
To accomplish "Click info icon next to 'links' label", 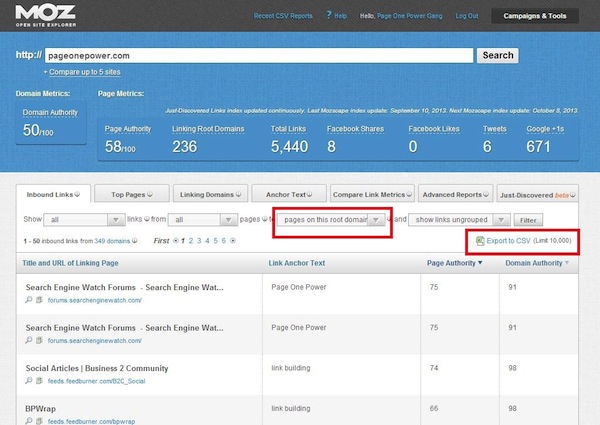I will pos(147,219).
